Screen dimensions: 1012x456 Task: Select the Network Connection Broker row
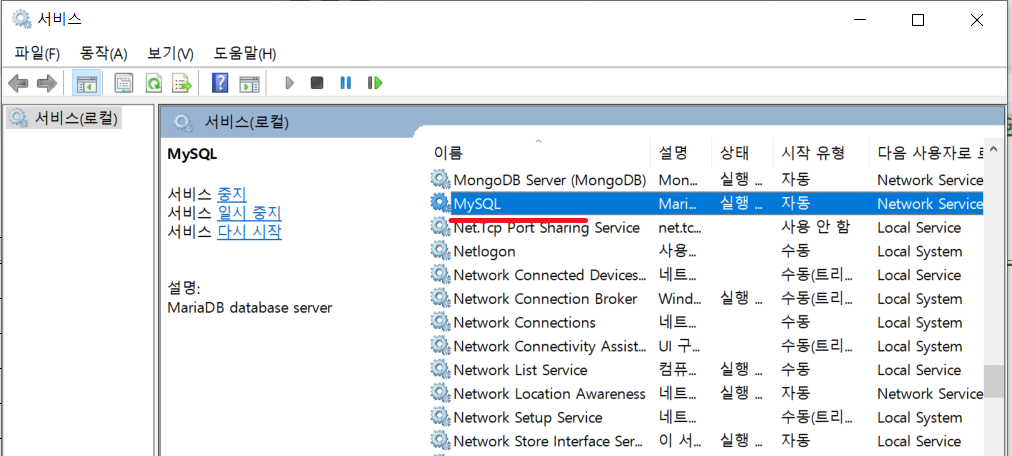pos(706,299)
